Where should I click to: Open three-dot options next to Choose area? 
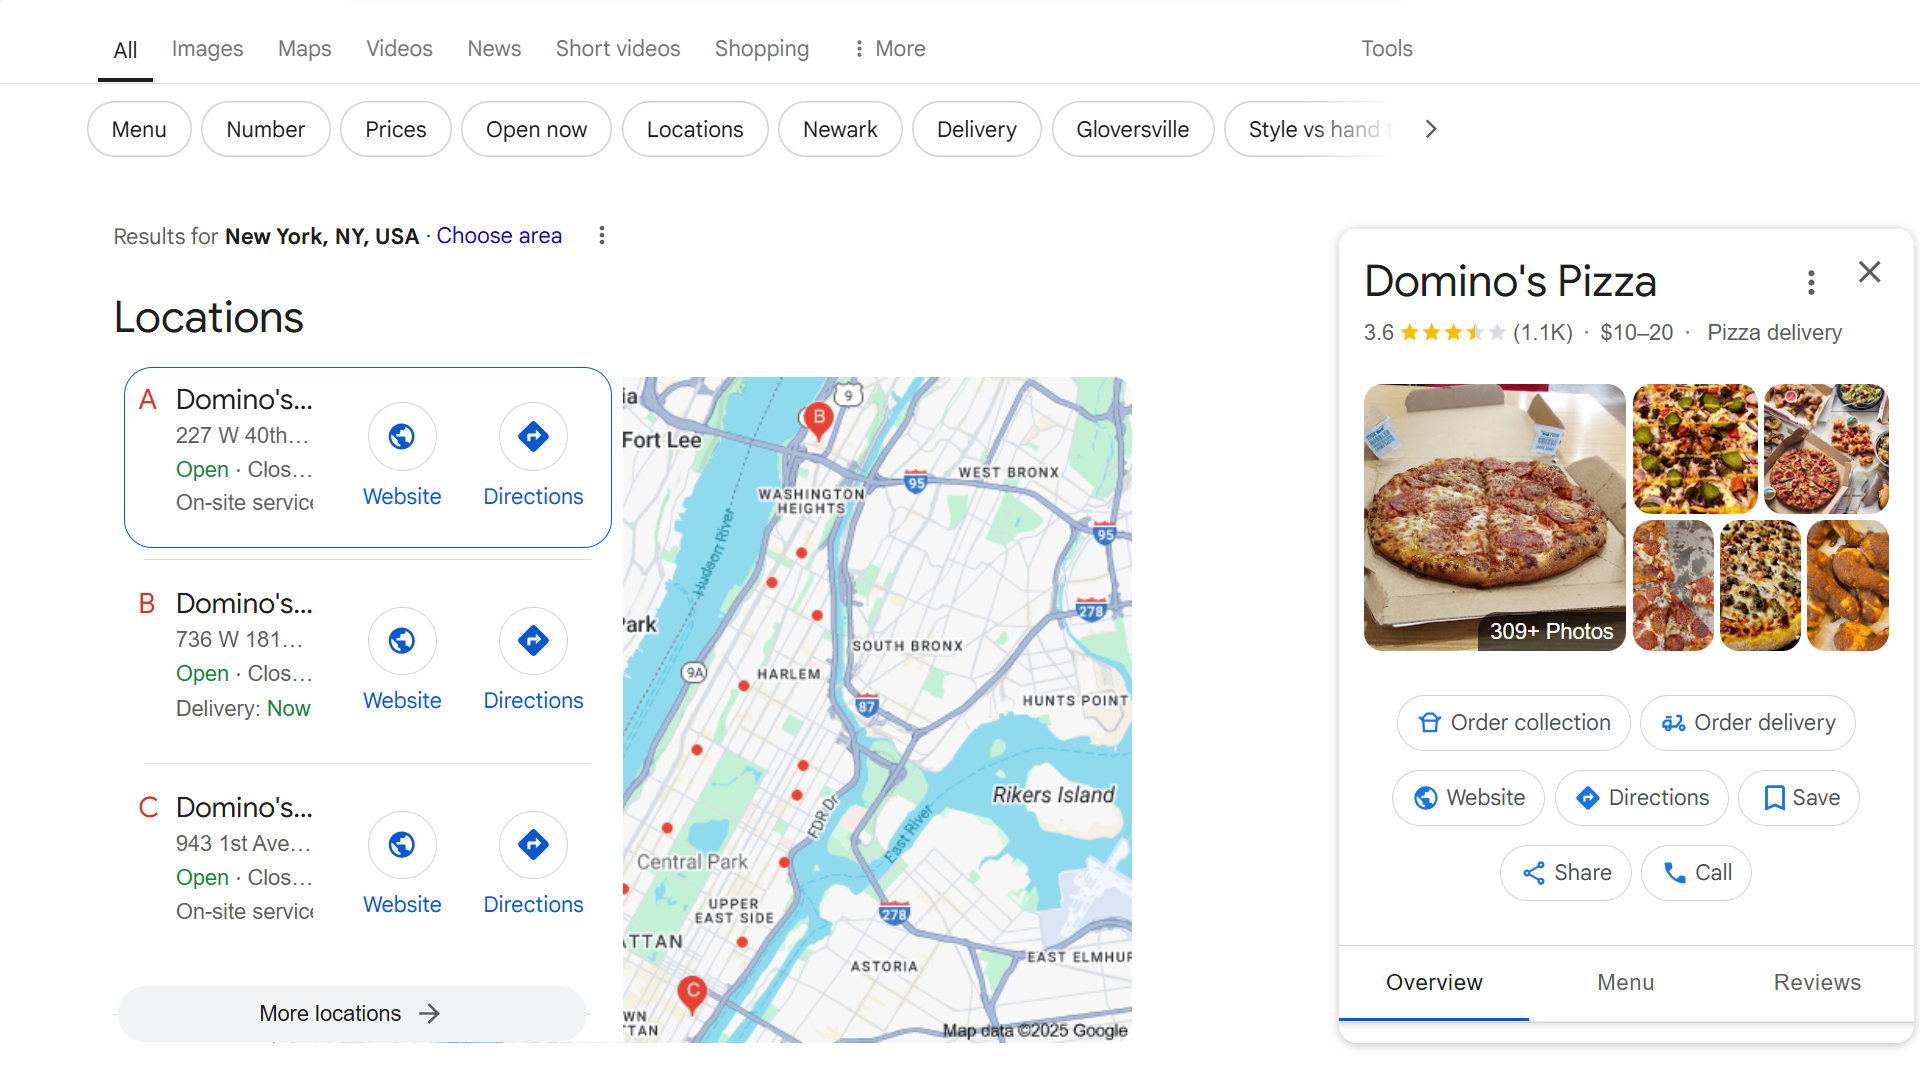[x=601, y=236]
